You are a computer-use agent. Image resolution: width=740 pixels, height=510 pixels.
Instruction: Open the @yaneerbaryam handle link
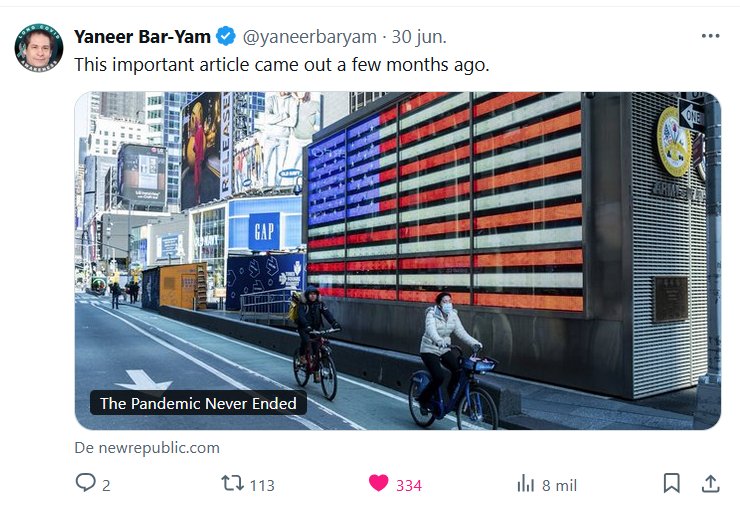pyautogui.click(x=310, y=37)
